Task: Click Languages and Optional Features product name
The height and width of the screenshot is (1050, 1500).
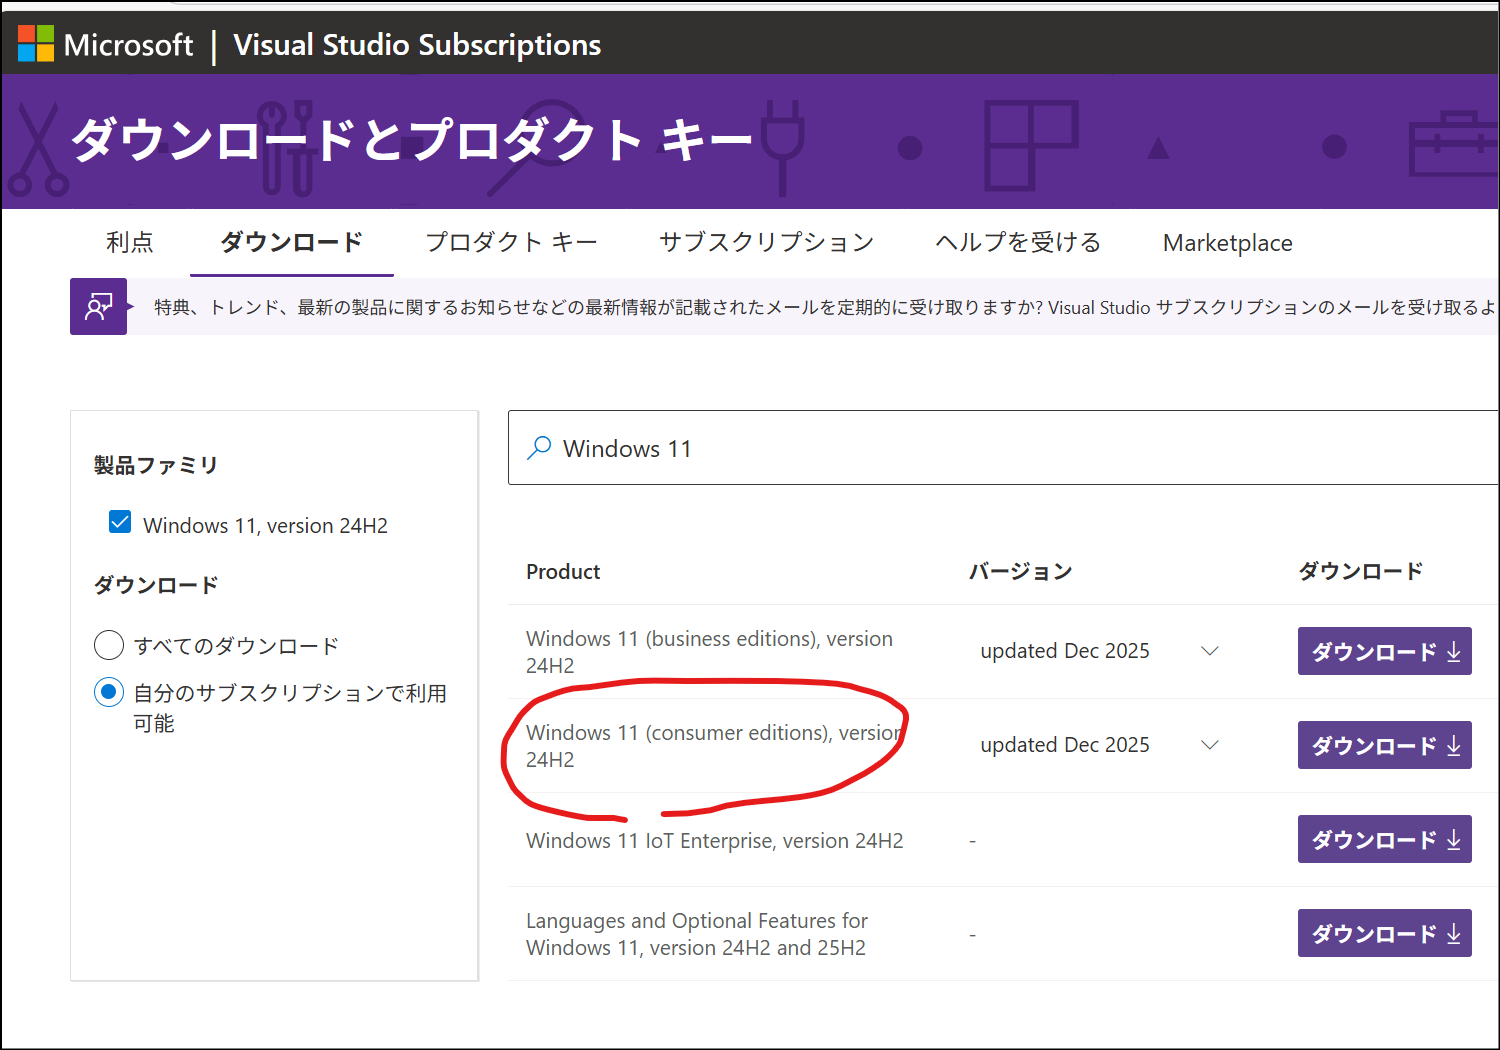Action: pyautogui.click(x=697, y=934)
